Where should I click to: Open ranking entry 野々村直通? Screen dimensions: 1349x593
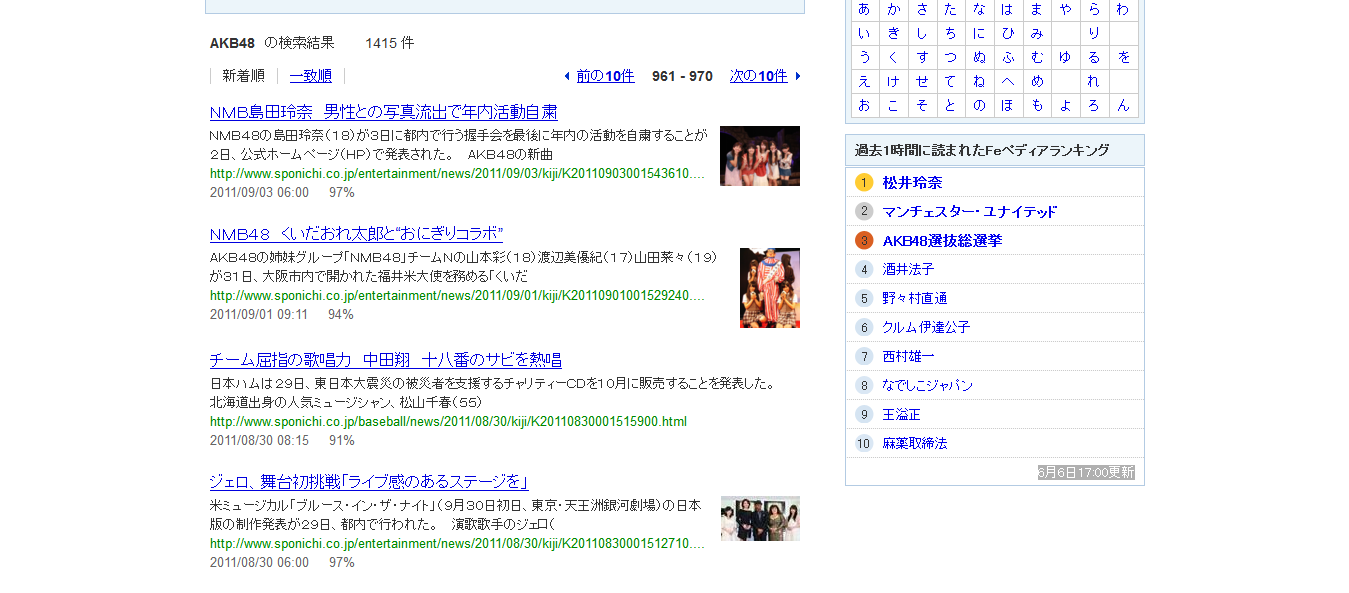point(915,298)
